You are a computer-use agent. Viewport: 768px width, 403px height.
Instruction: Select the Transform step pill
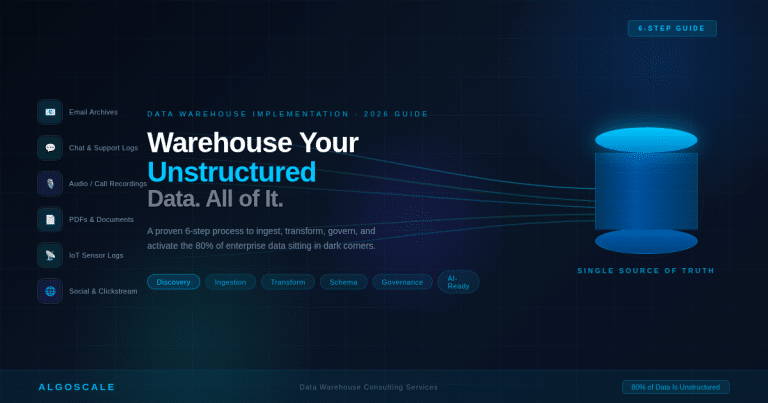pyautogui.click(x=288, y=282)
